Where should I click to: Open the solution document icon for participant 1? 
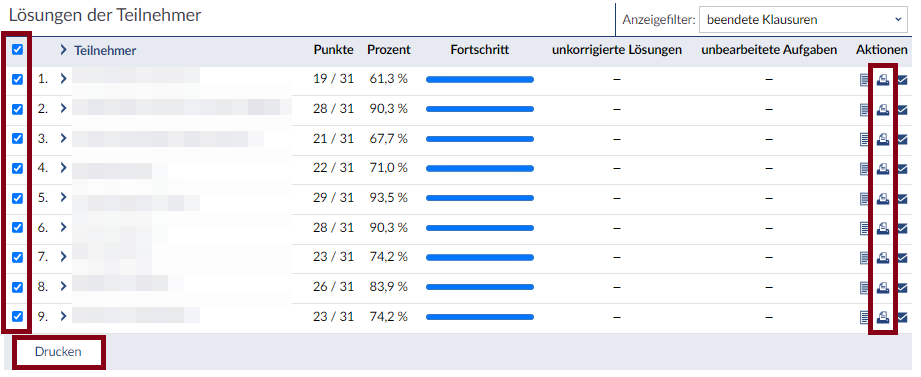(865, 79)
